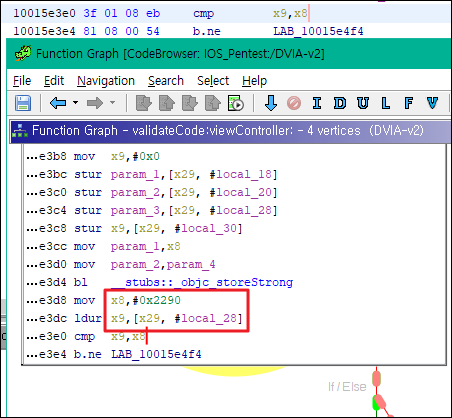The width and height of the screenshot is (452, 418).
Task: Go to next instruction with the I icon
Action: 317,103
